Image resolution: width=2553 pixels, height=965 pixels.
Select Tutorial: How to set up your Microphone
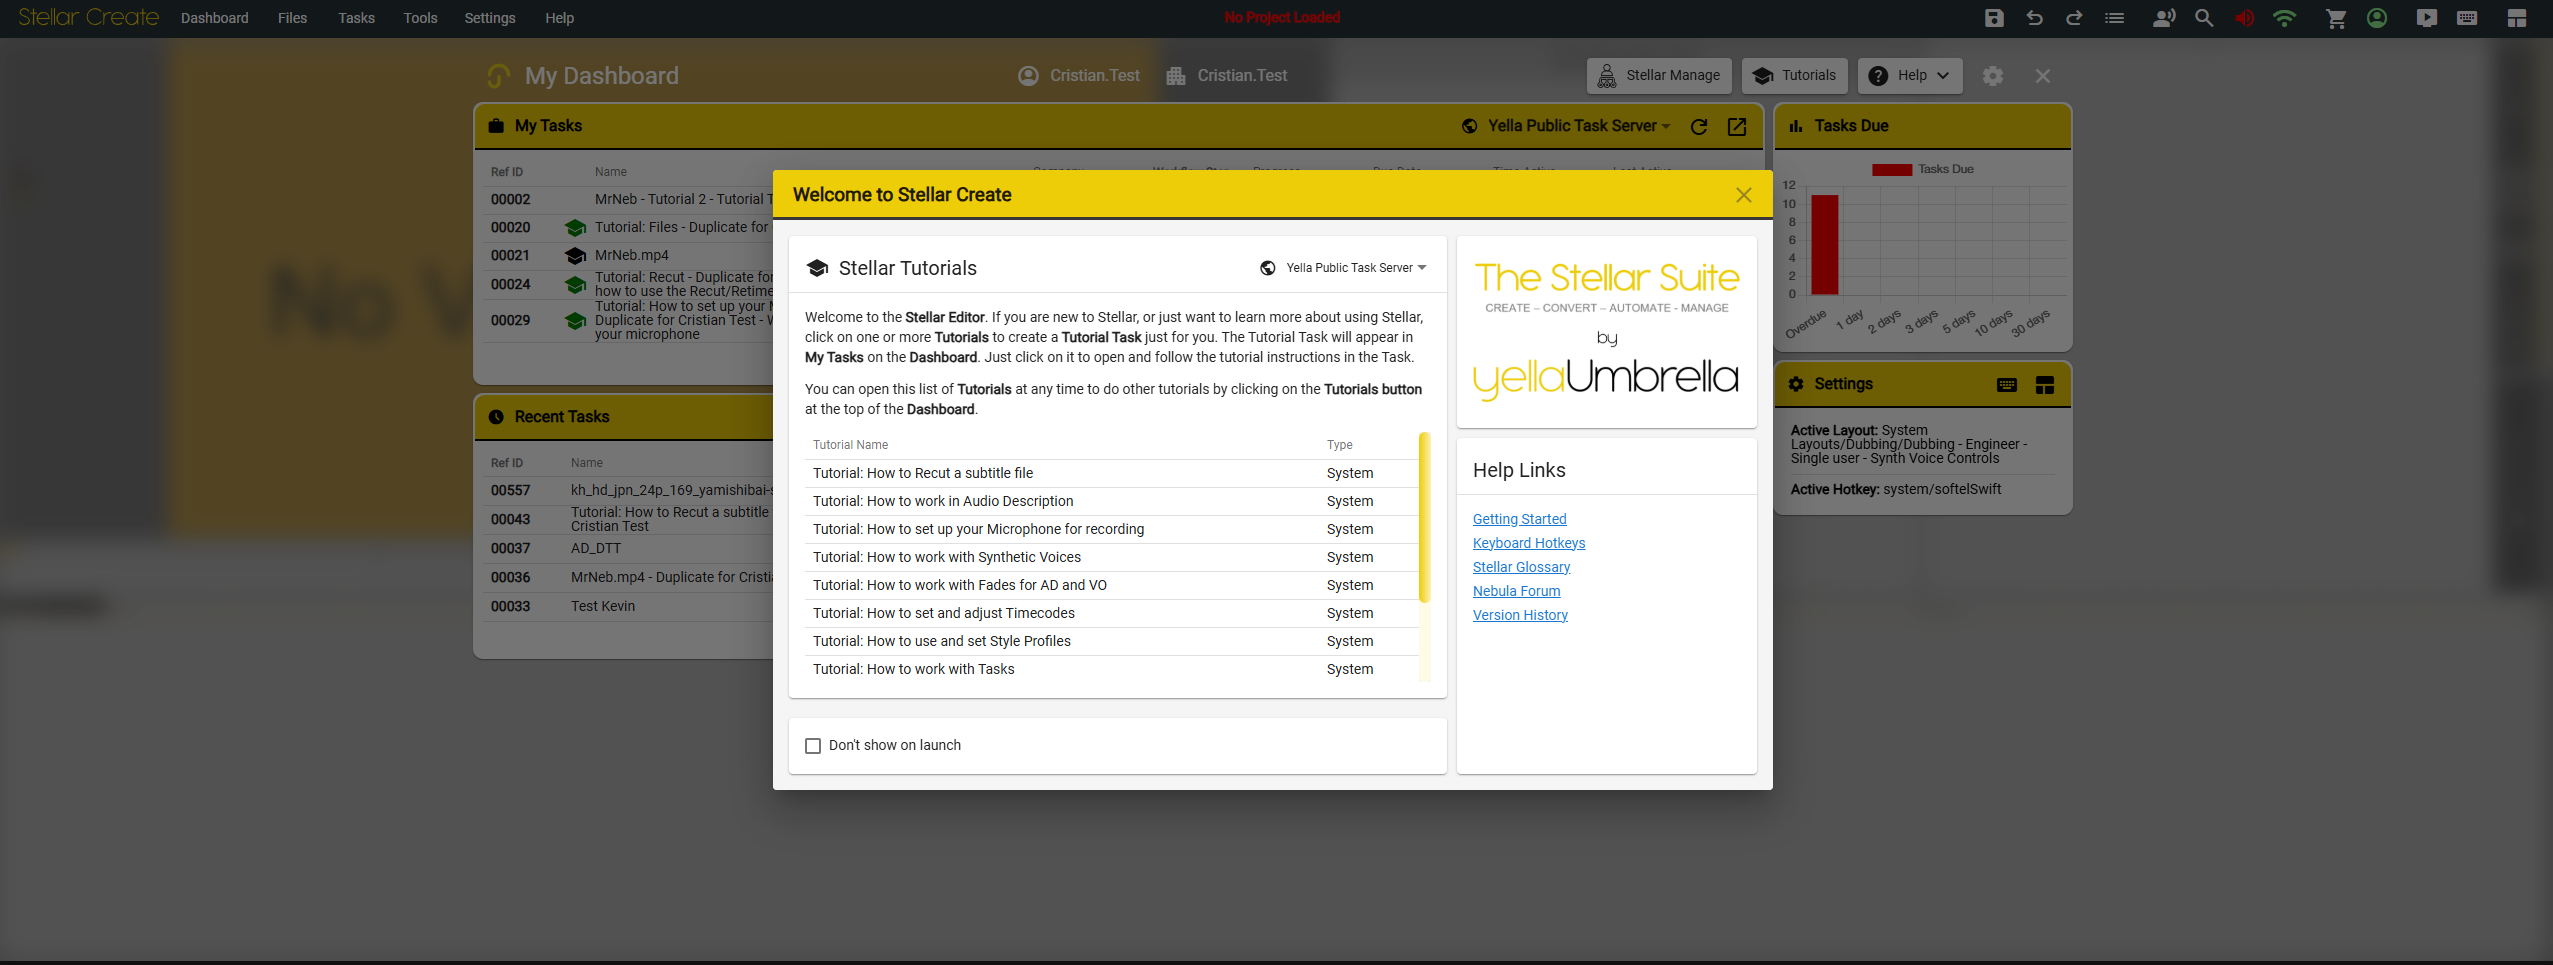click(x=1112, y=529)
